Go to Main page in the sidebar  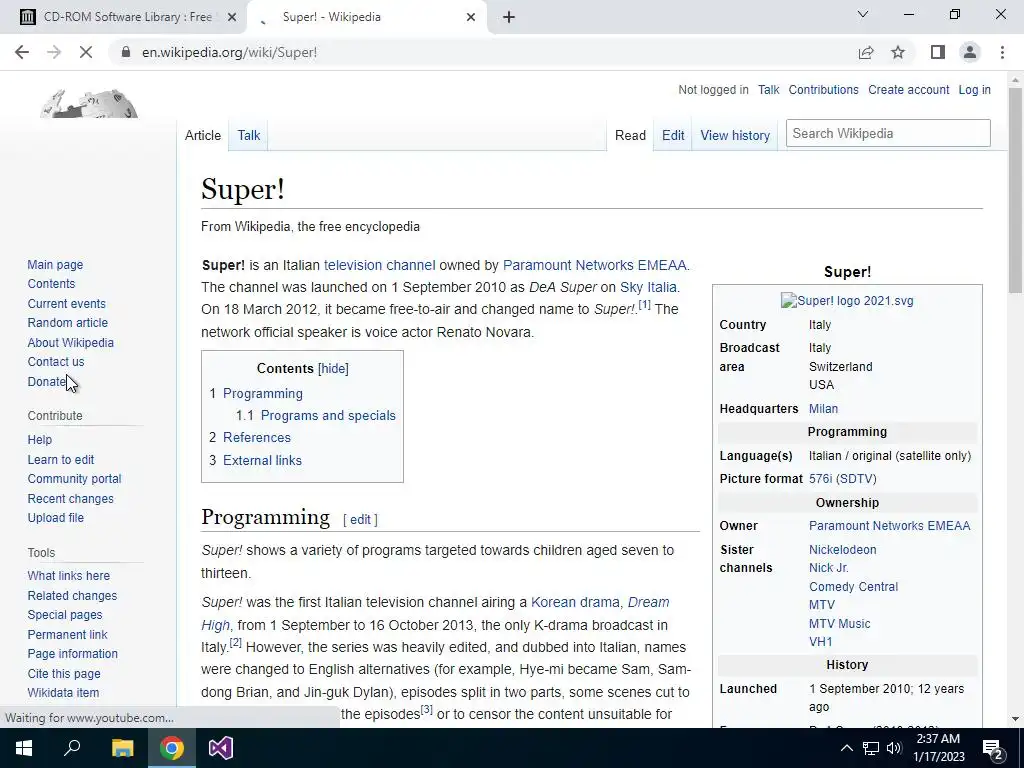[x=55, y=264]
